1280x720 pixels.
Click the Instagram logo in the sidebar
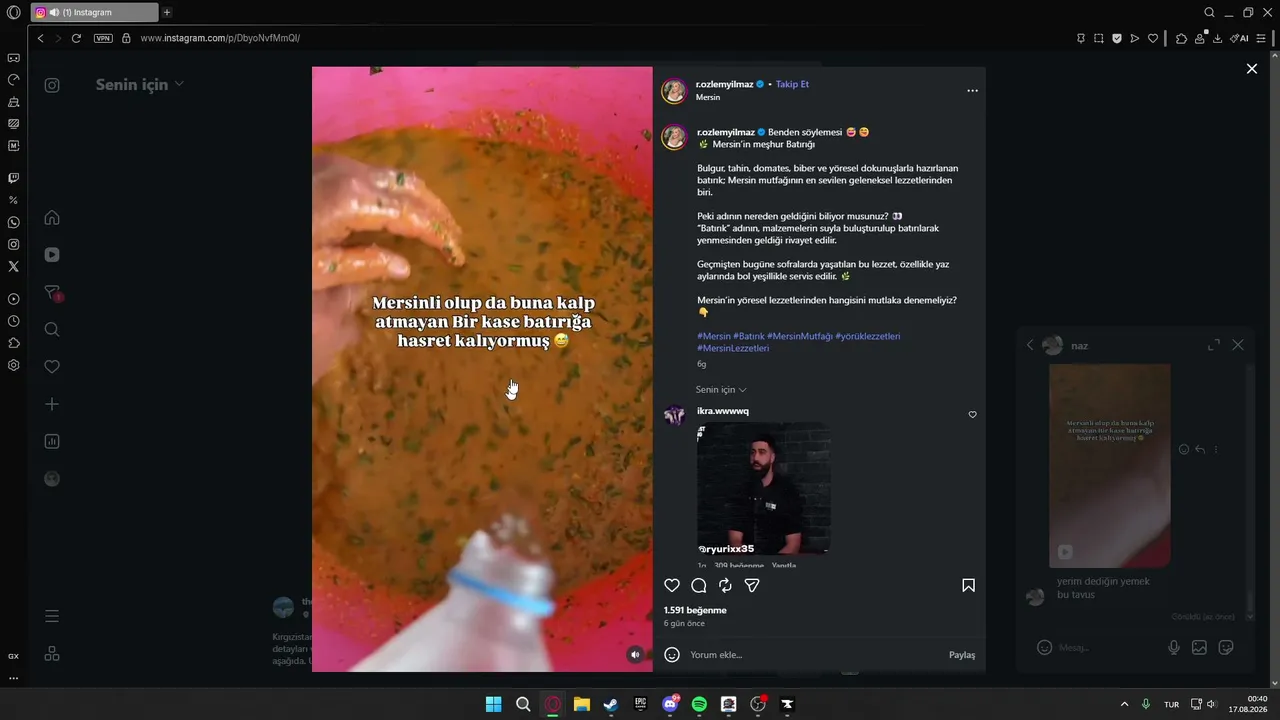pos(52,85)
